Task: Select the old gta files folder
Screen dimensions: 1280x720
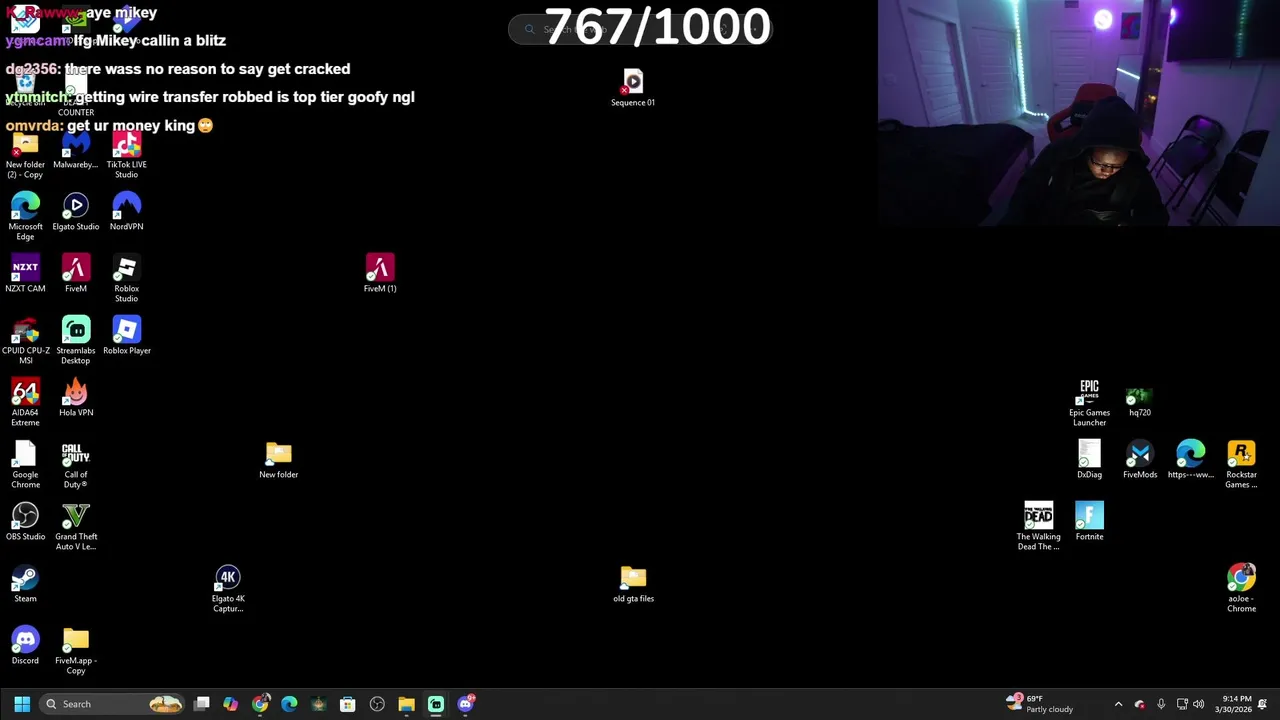Action: point(633,584)
